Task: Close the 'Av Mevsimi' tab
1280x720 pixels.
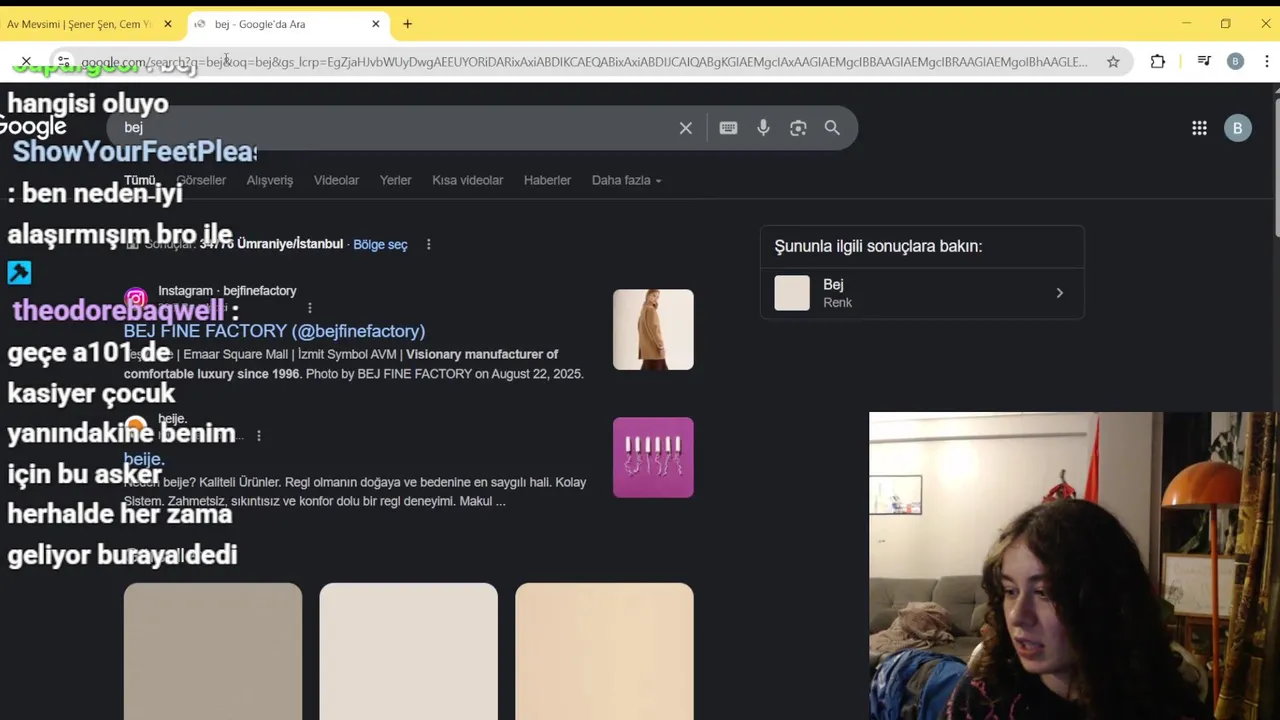Action: click(168, 24)
